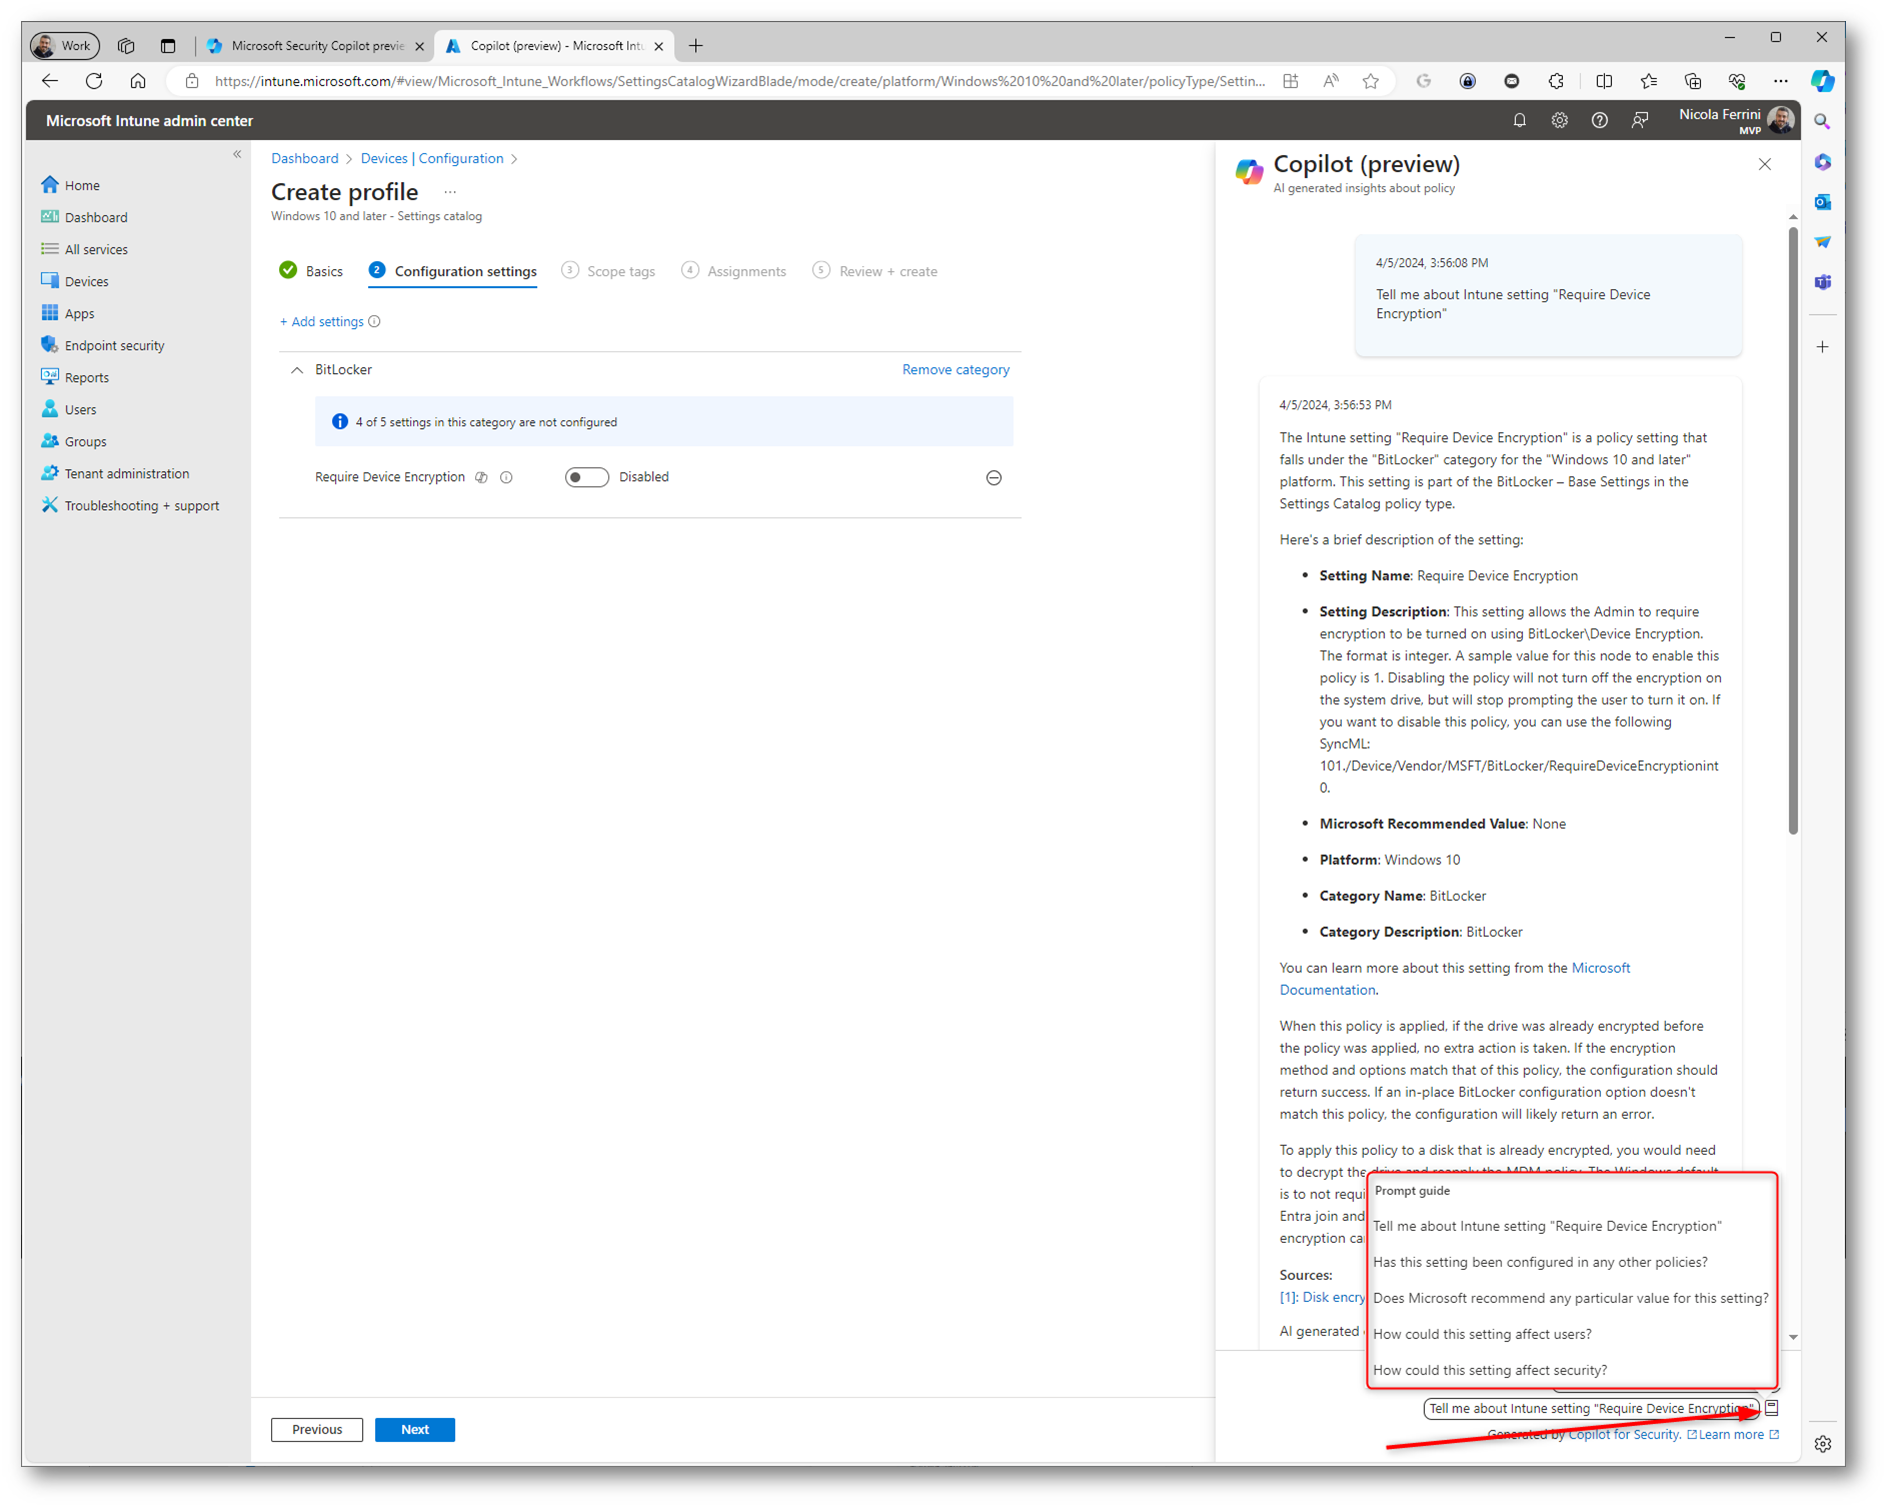1888x1509 pixels.
Task: Open browser extensions puzzle icon
Action: pyautogui.click(x=1556, y=81)
